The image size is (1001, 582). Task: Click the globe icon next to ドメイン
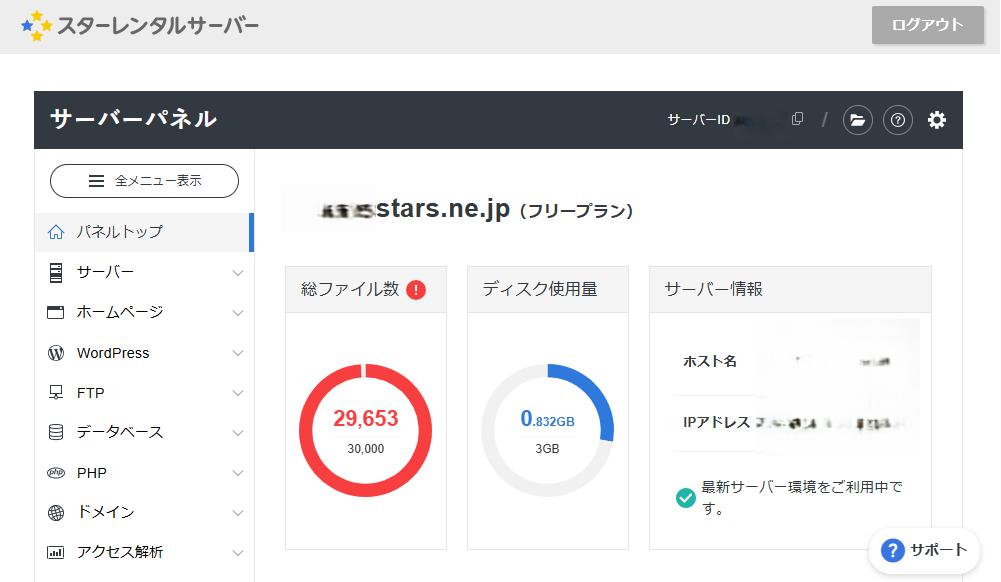(56, 512)
